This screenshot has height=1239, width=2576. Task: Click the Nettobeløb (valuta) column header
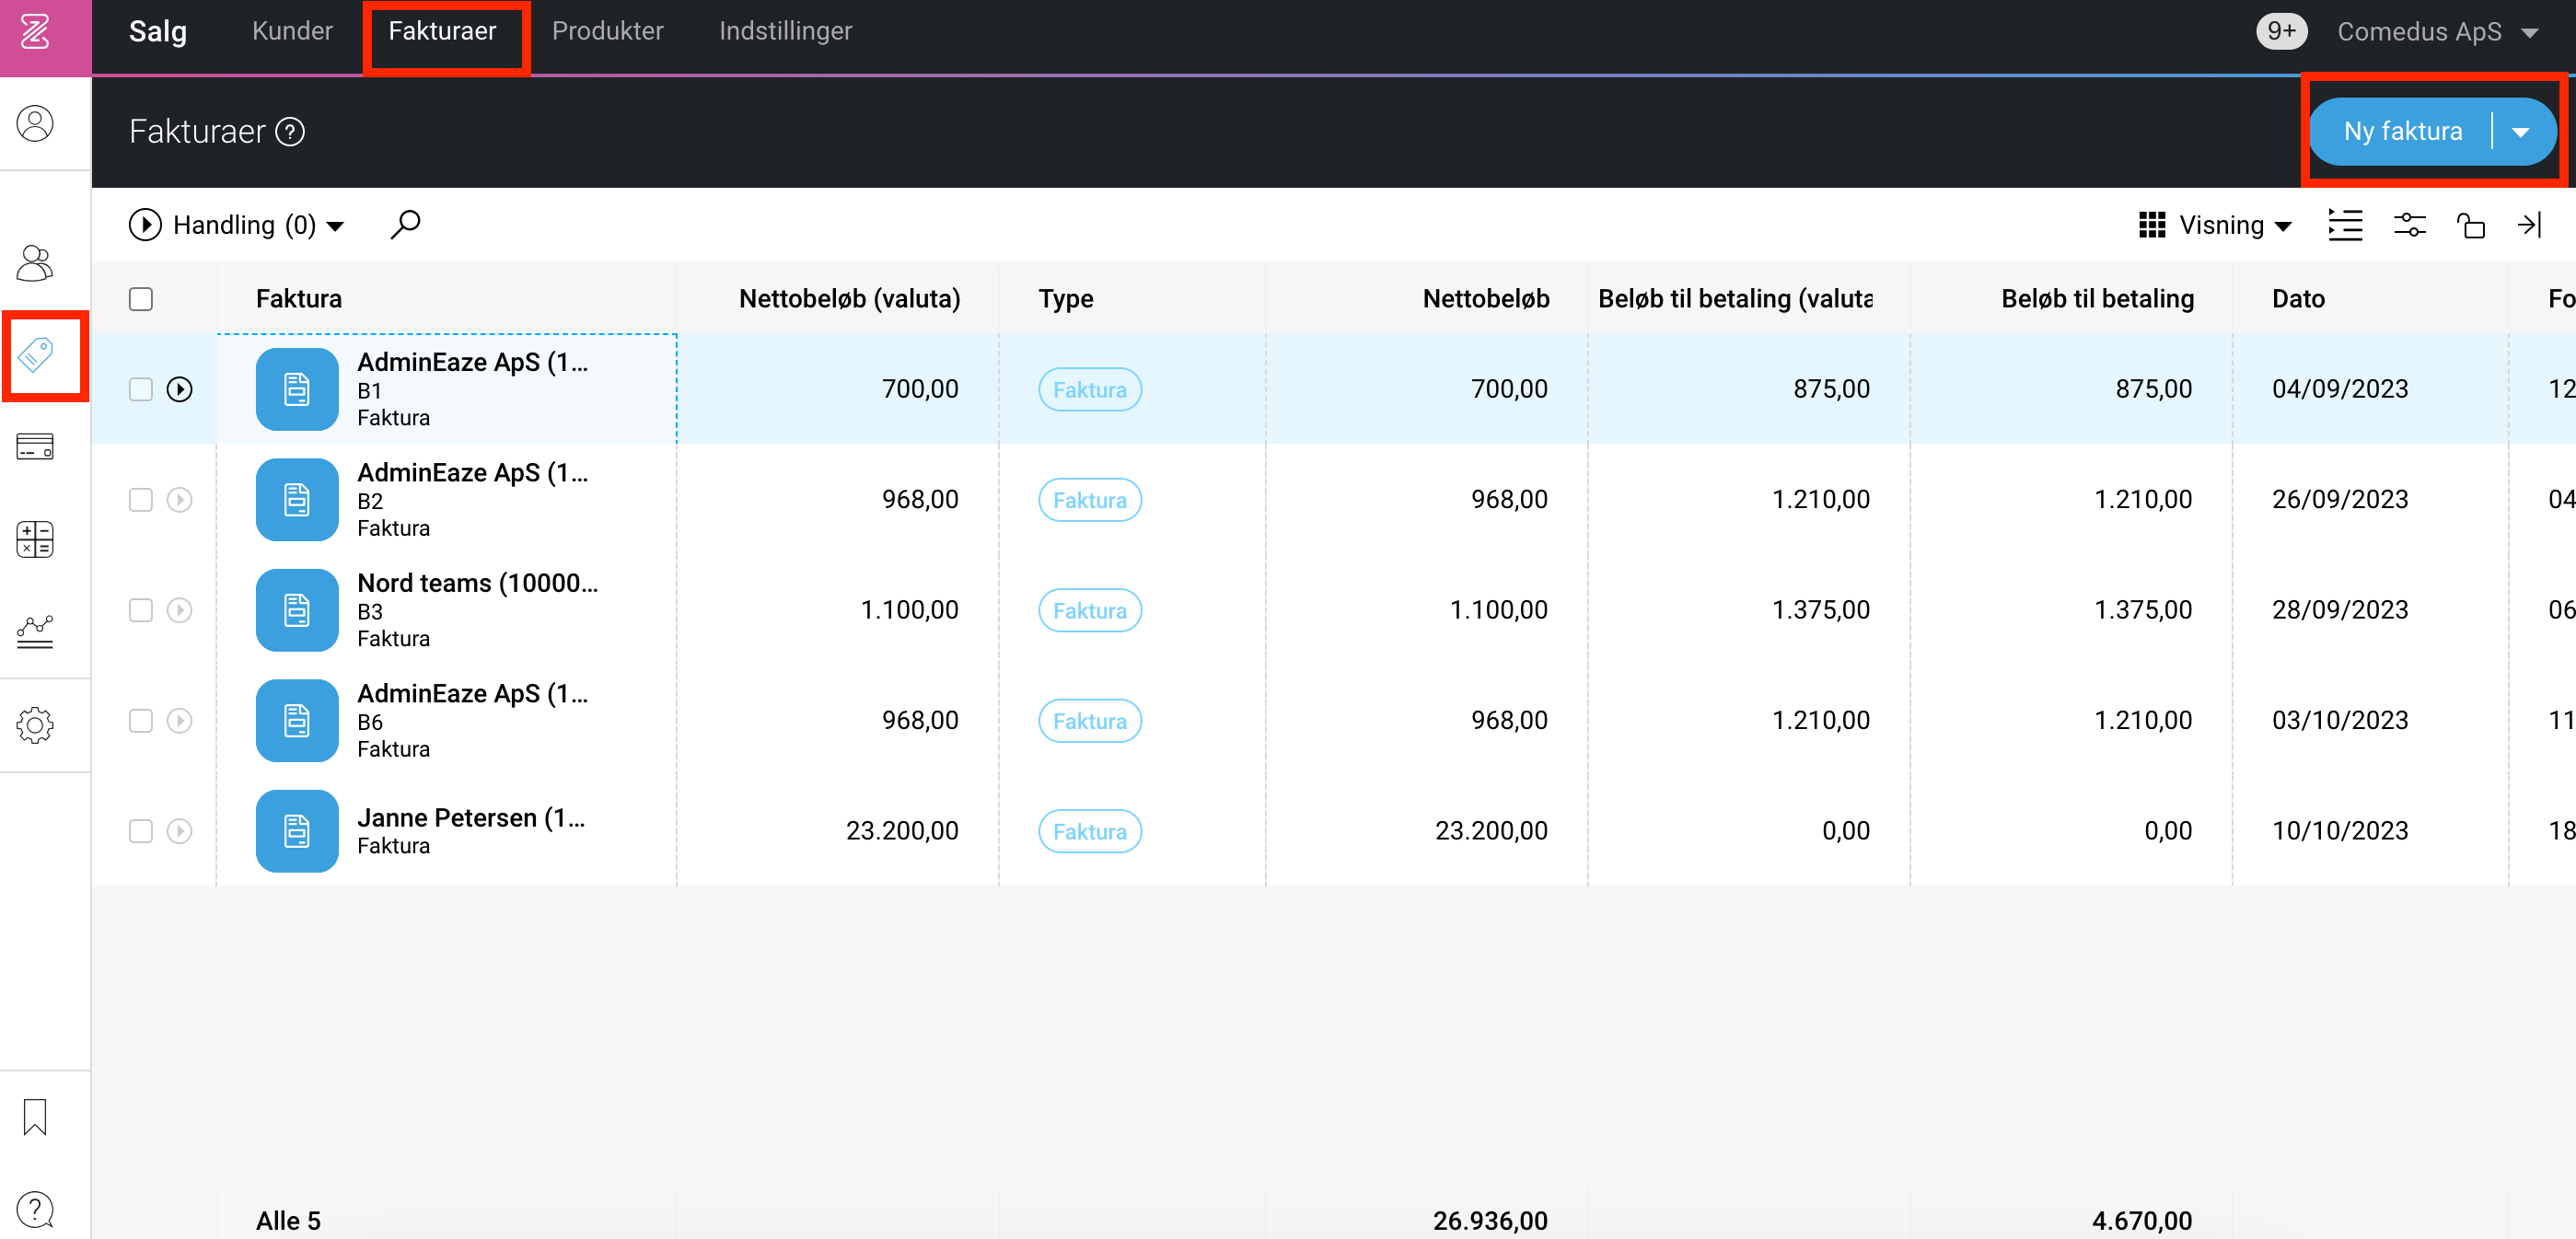(849, 299)
